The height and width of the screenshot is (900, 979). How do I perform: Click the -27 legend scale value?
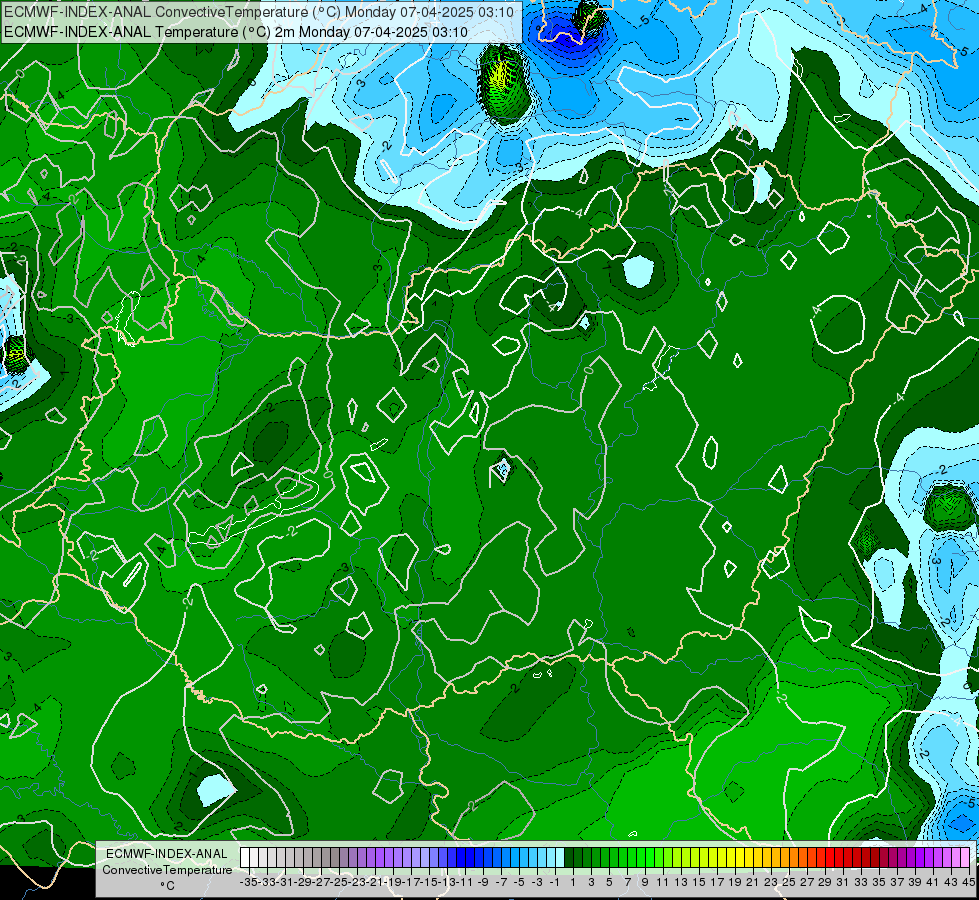tap(322, 882)
